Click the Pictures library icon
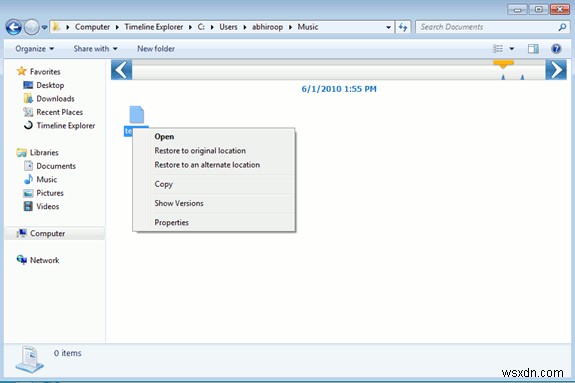This screenshot has height=383, width=575. [28, 193]
